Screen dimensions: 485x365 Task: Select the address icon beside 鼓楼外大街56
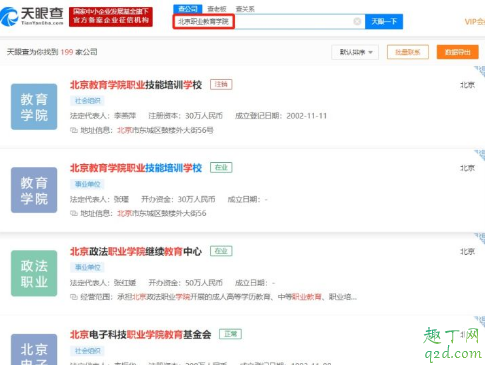tap(74, 213)
